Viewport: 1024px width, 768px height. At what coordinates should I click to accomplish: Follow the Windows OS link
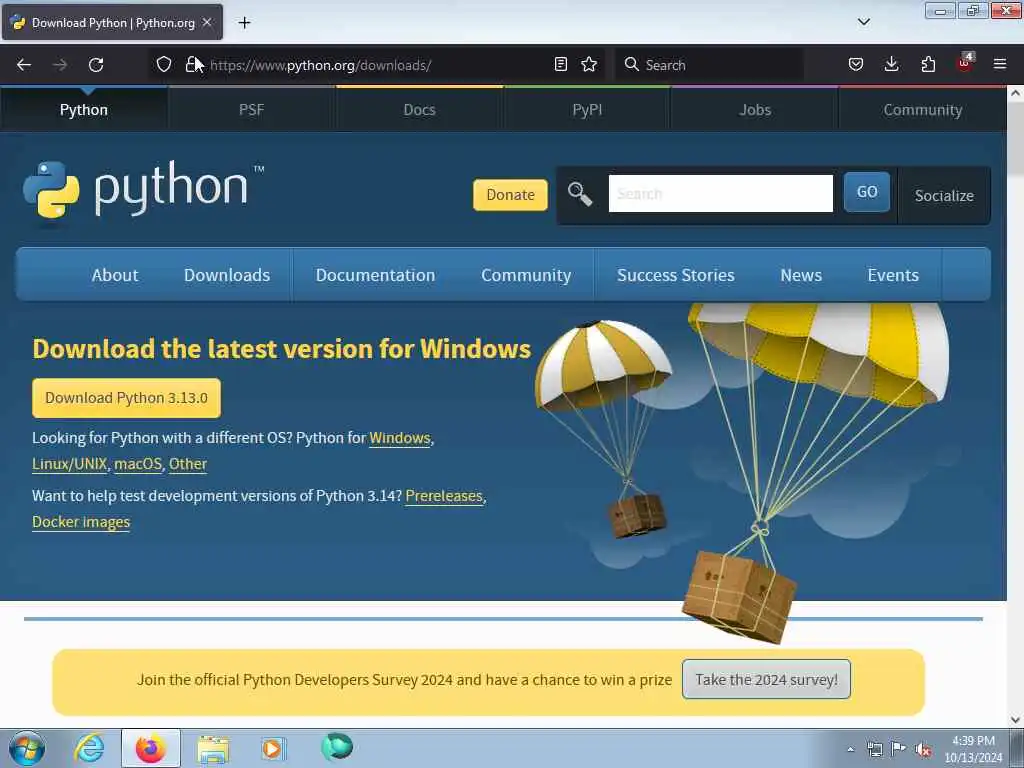tap(400, 438)
